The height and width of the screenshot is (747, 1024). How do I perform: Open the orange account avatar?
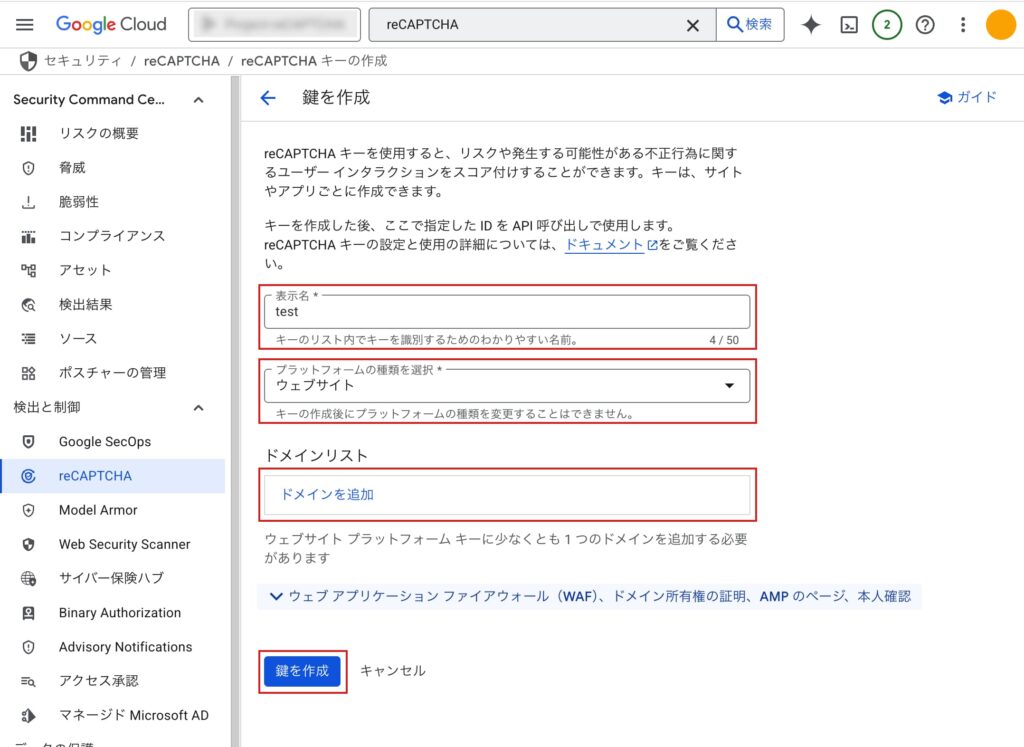pos(1000,25)
